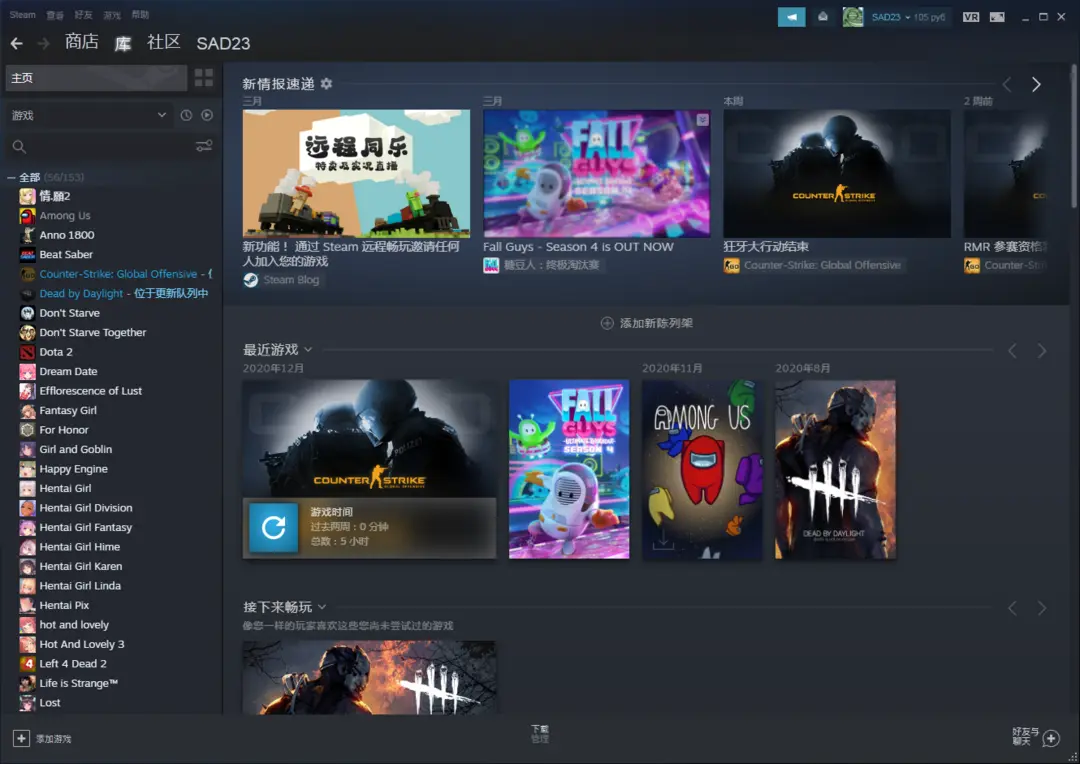1080x764 pixels.
Task: Open Friends and Chat icon
Action: 1051,739
